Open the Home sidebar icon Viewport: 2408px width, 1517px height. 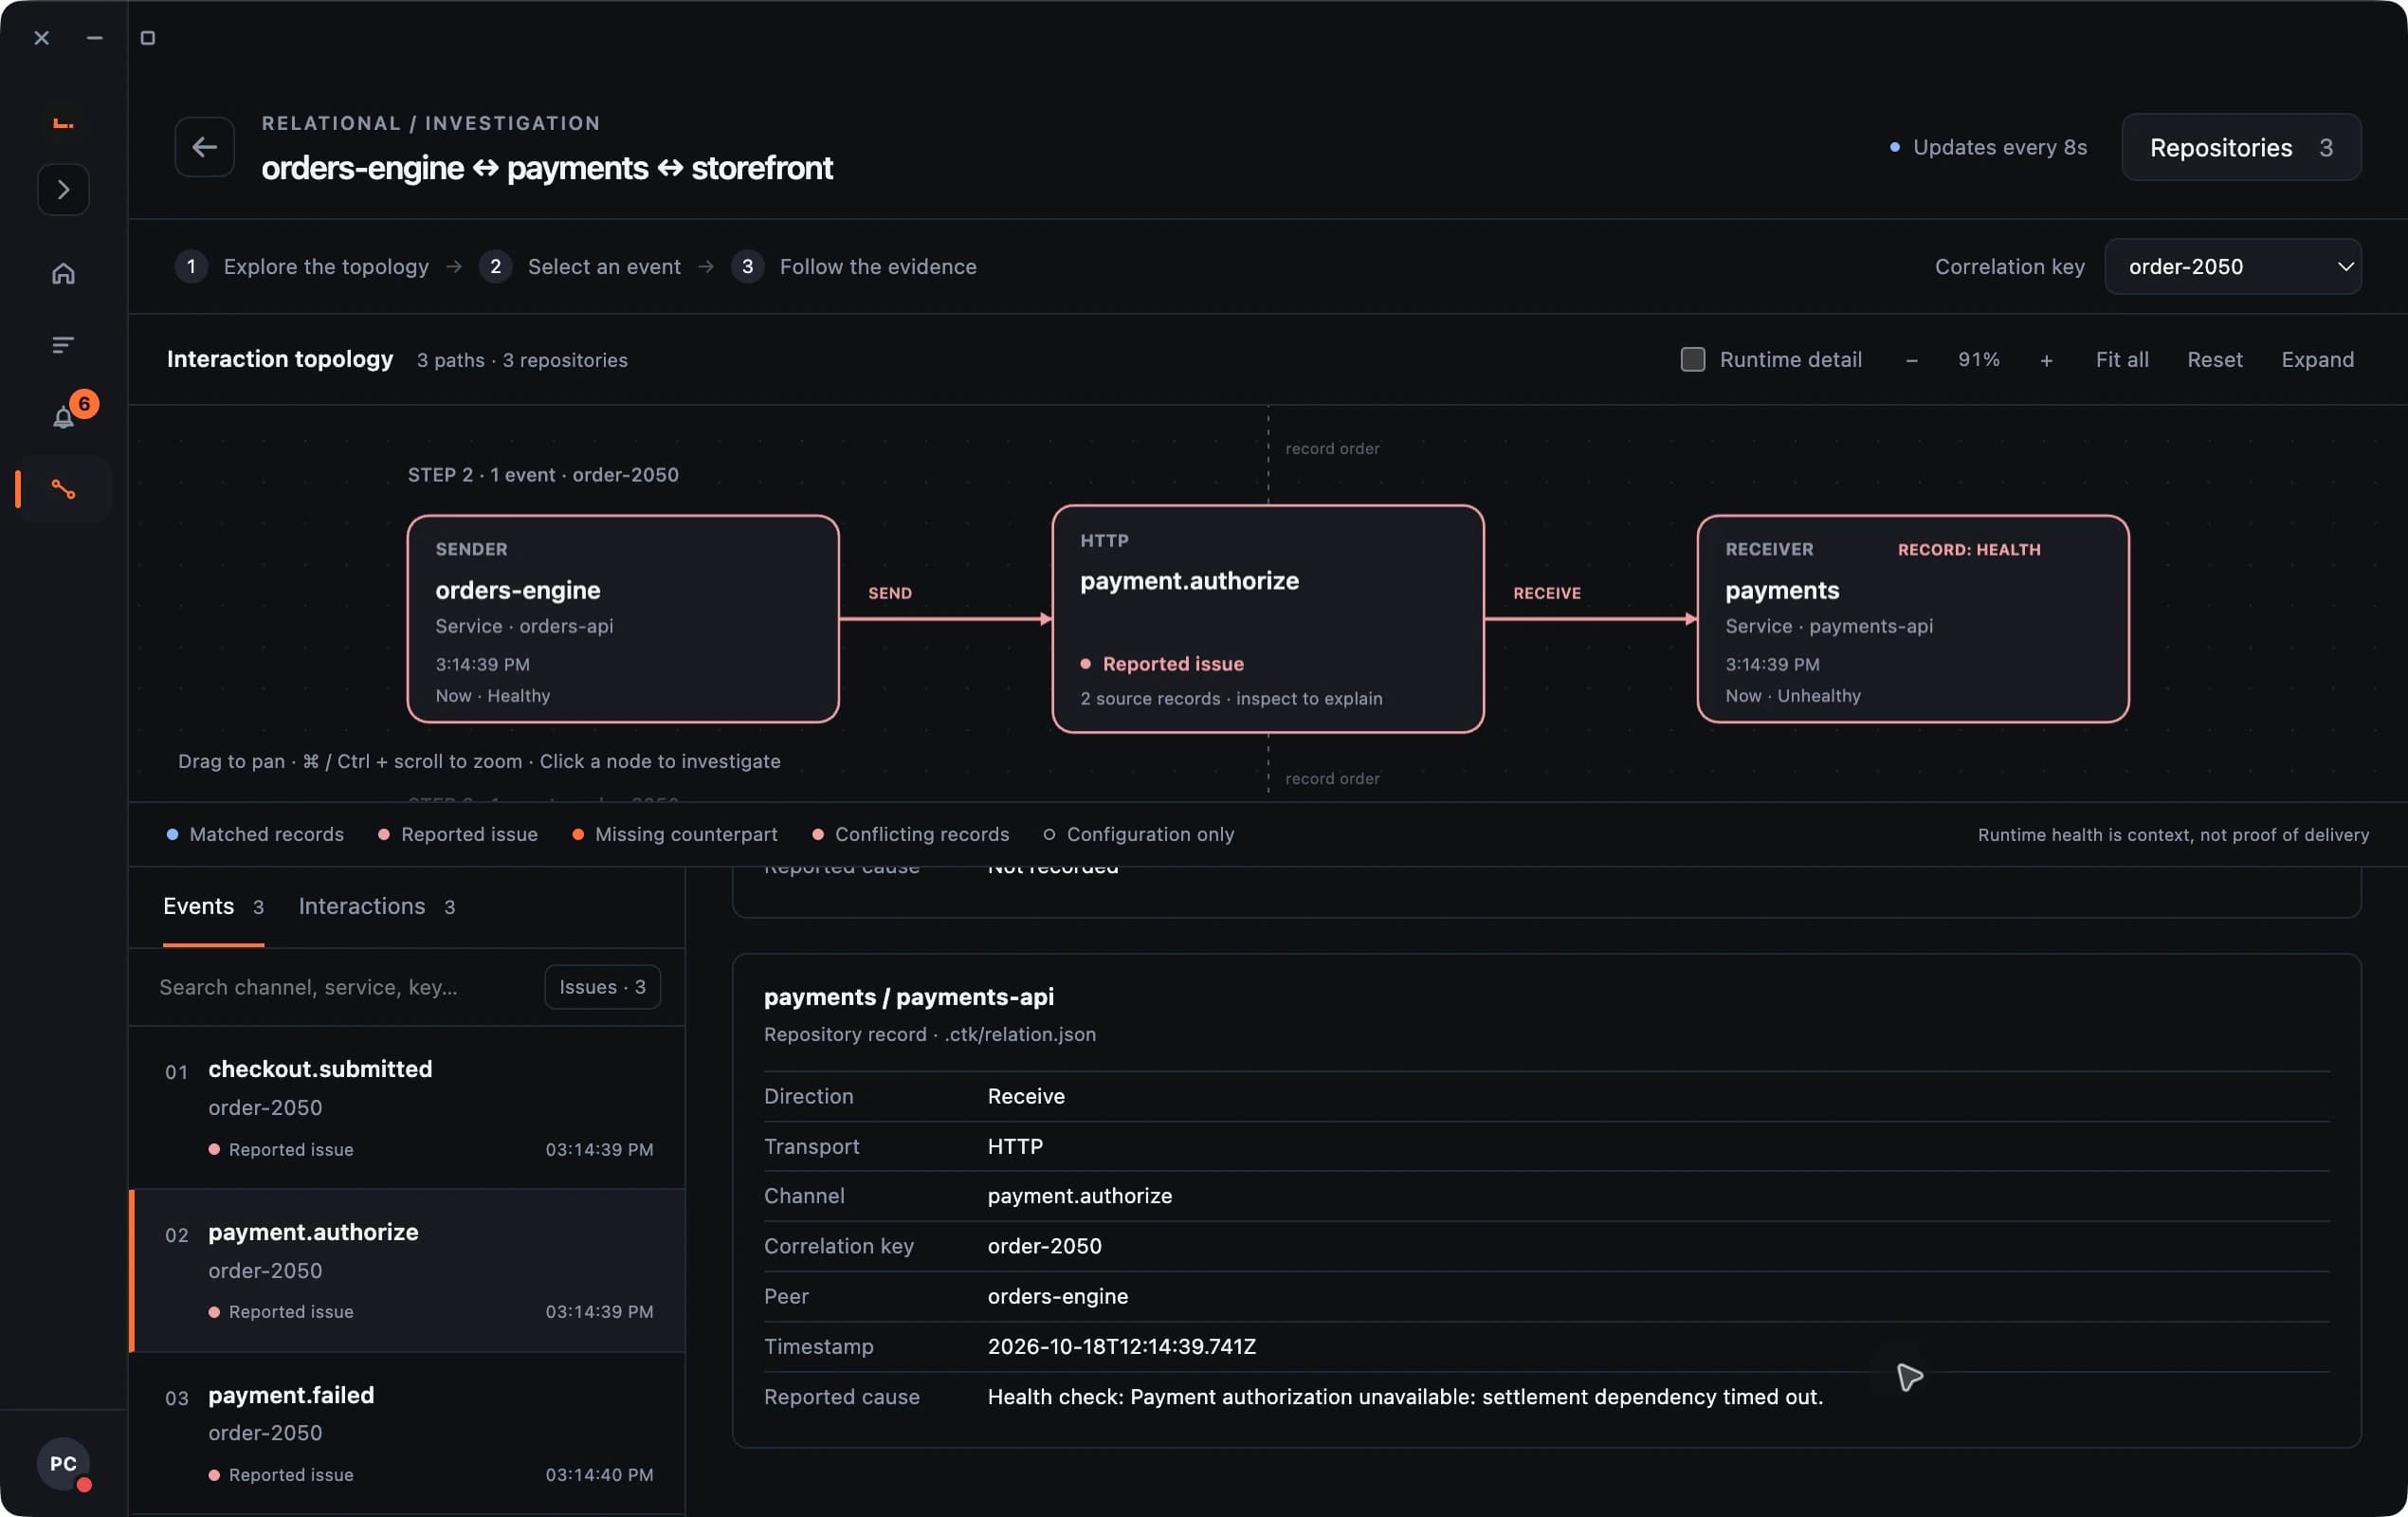[x=63, y=273]
